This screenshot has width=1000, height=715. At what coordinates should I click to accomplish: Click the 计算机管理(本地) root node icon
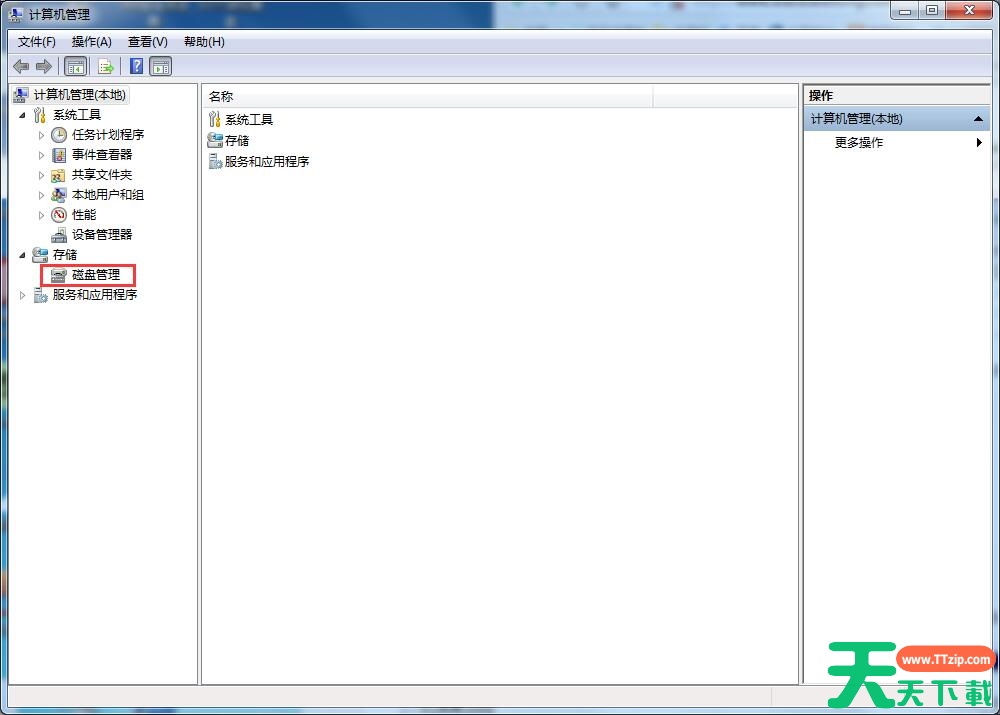pyautogui.click(x=20, y=95)
